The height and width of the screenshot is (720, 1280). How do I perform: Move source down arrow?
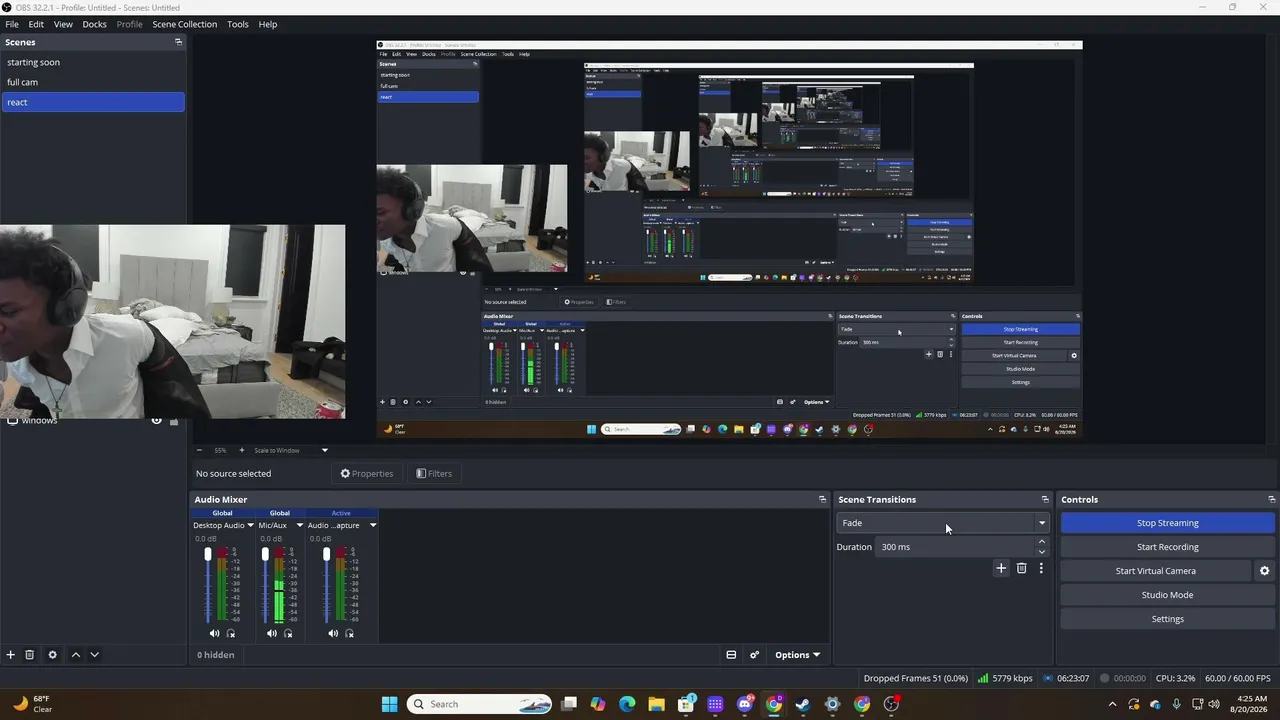tap(94, 655)
